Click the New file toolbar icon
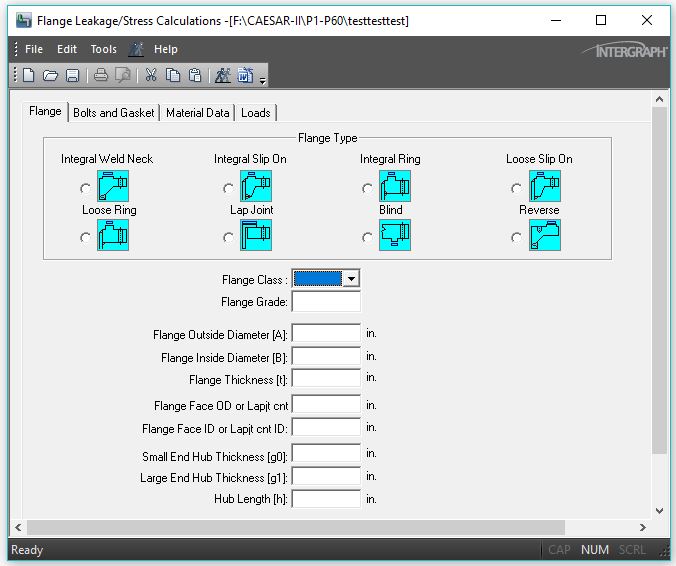 click(x=28, y=75)
